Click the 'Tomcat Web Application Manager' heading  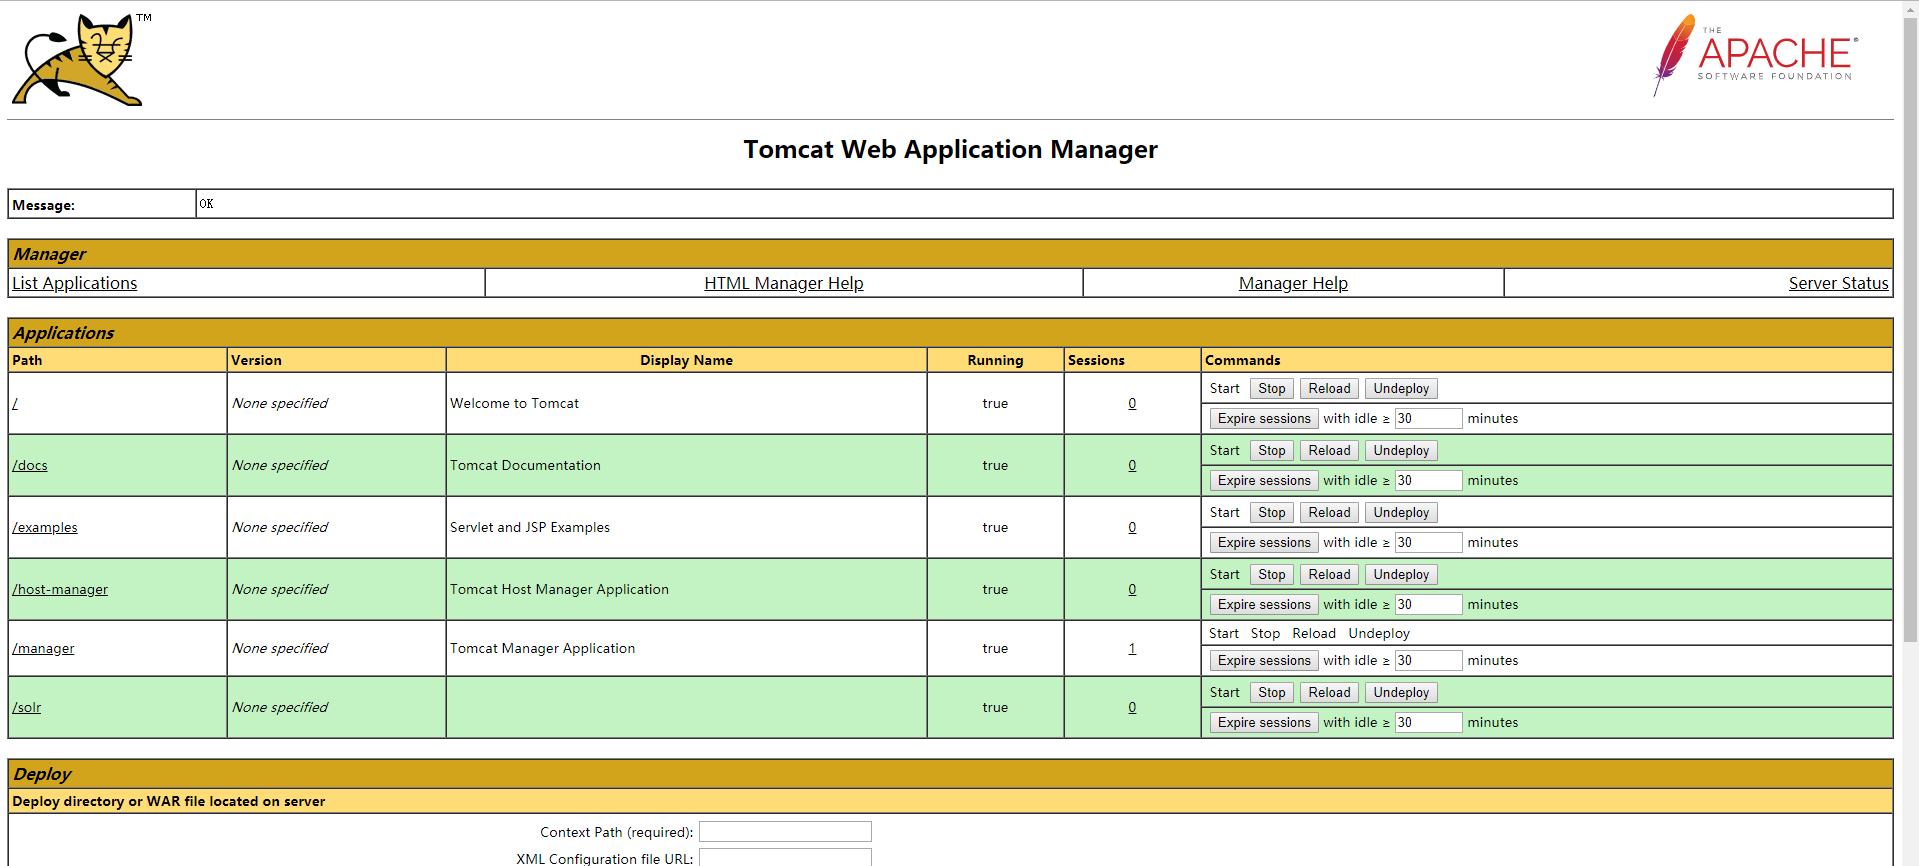point(950,150)
